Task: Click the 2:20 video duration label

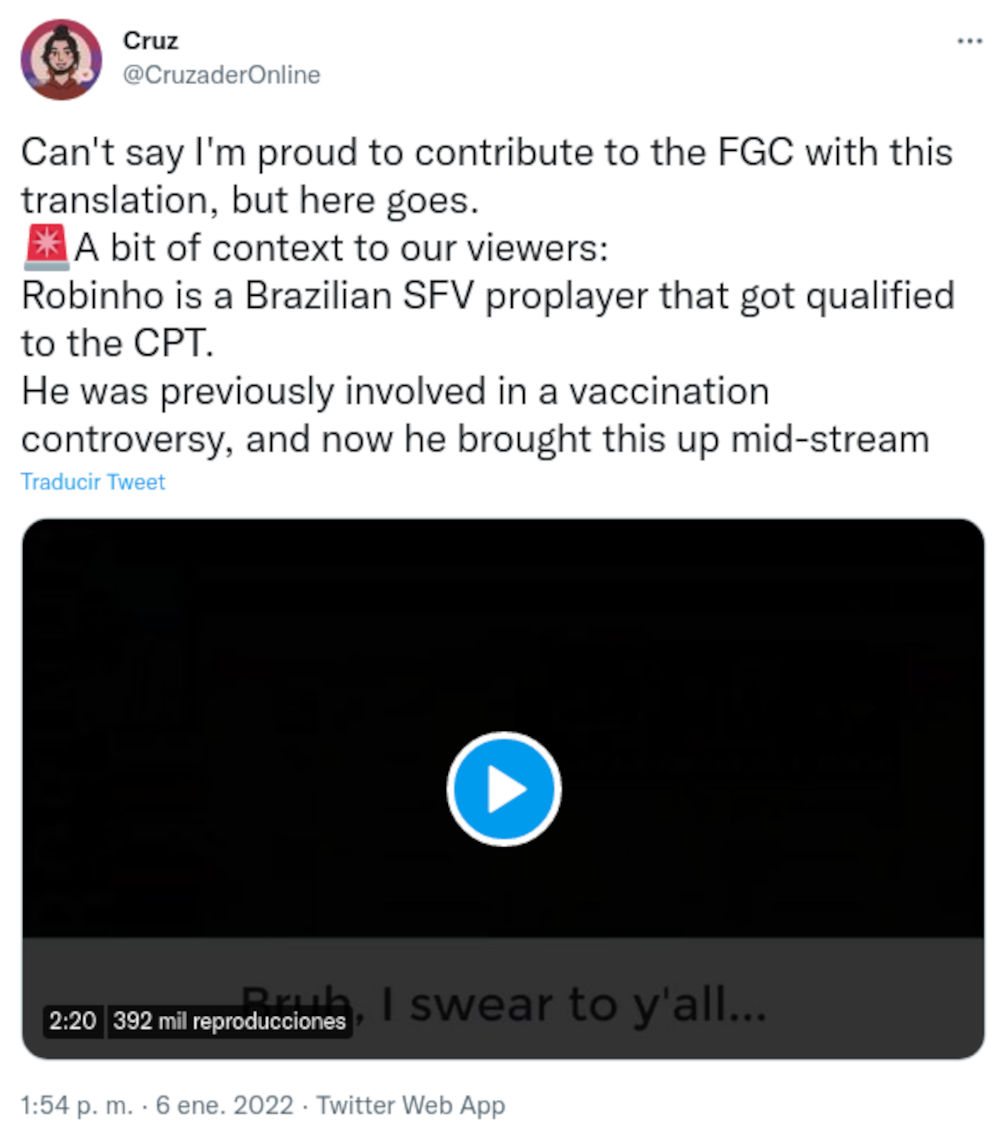Action: 71,1021
